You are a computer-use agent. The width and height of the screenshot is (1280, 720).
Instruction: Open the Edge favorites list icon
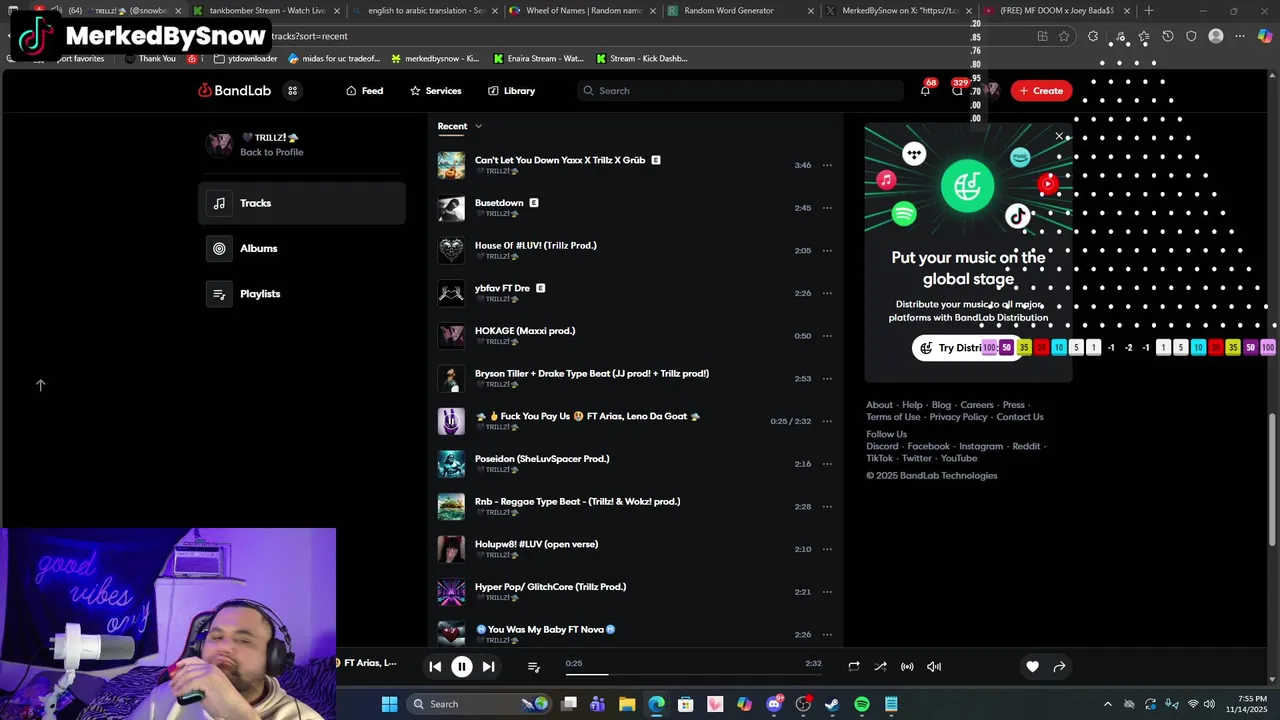(x=1144, y=36)
